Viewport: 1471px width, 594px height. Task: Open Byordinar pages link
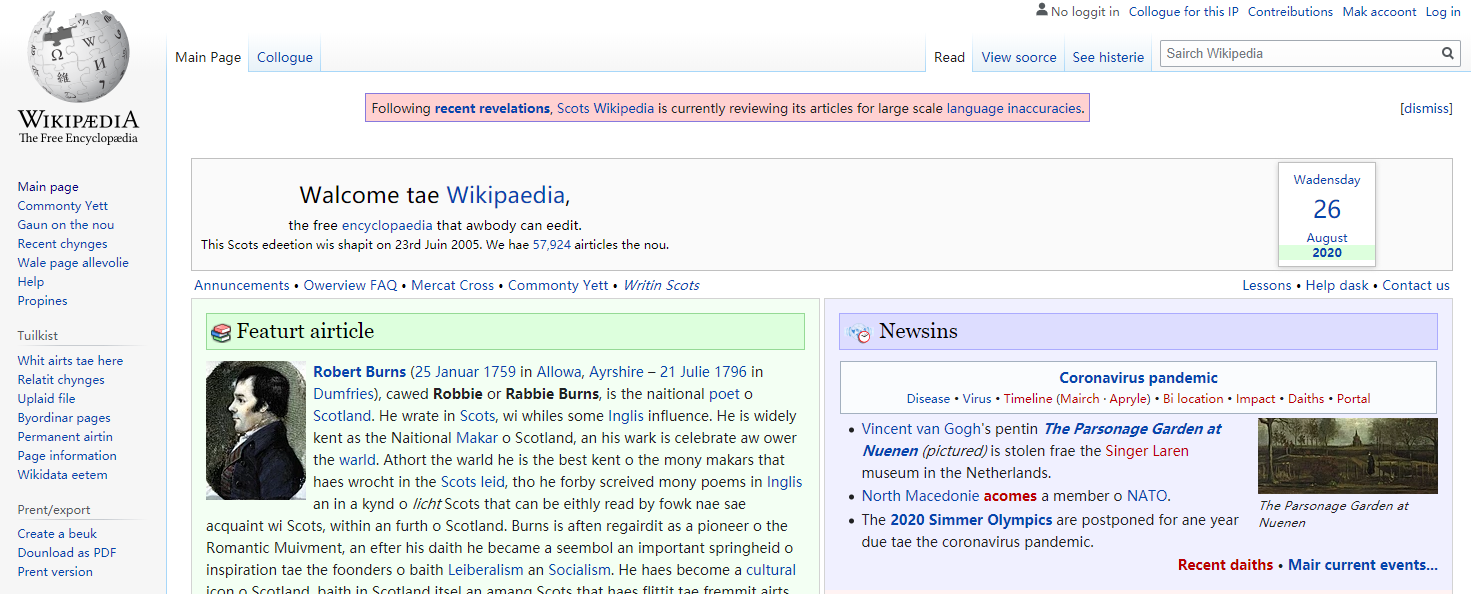click(64, 418)
